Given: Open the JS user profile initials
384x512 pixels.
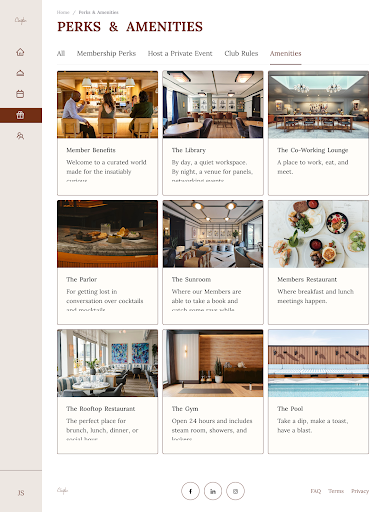Looking at the screenshot, I should [x=21, y=493].
